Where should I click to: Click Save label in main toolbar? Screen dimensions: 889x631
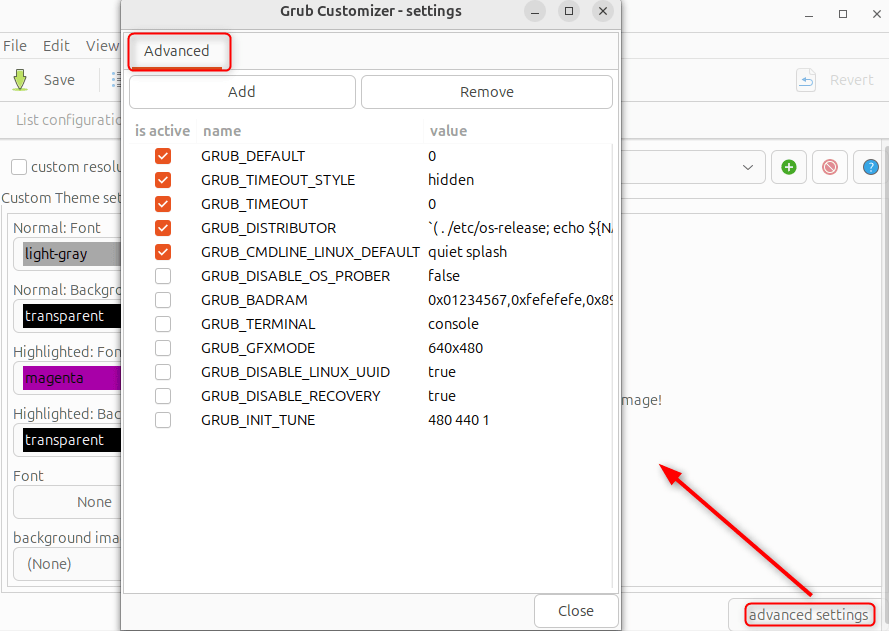point(60,80)
